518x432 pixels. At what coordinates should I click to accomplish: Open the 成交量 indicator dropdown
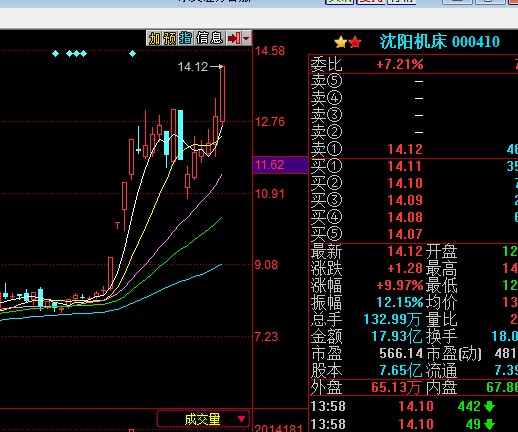(x=203, y=419)
